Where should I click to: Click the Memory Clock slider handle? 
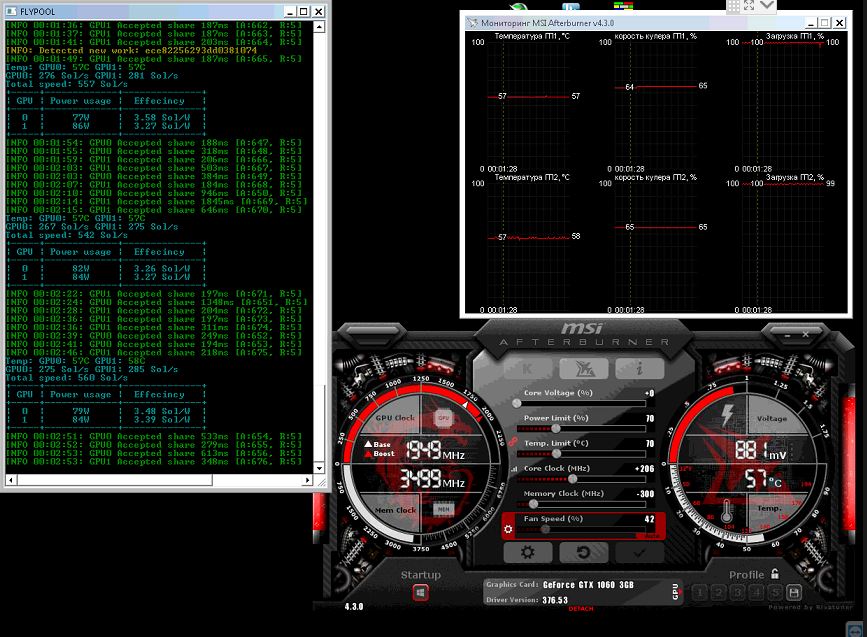533,502
